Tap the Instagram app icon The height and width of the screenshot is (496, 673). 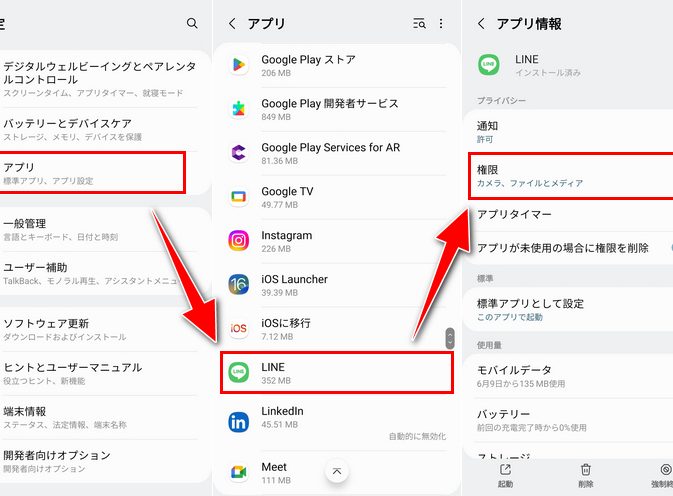click(x=238, y=241)
